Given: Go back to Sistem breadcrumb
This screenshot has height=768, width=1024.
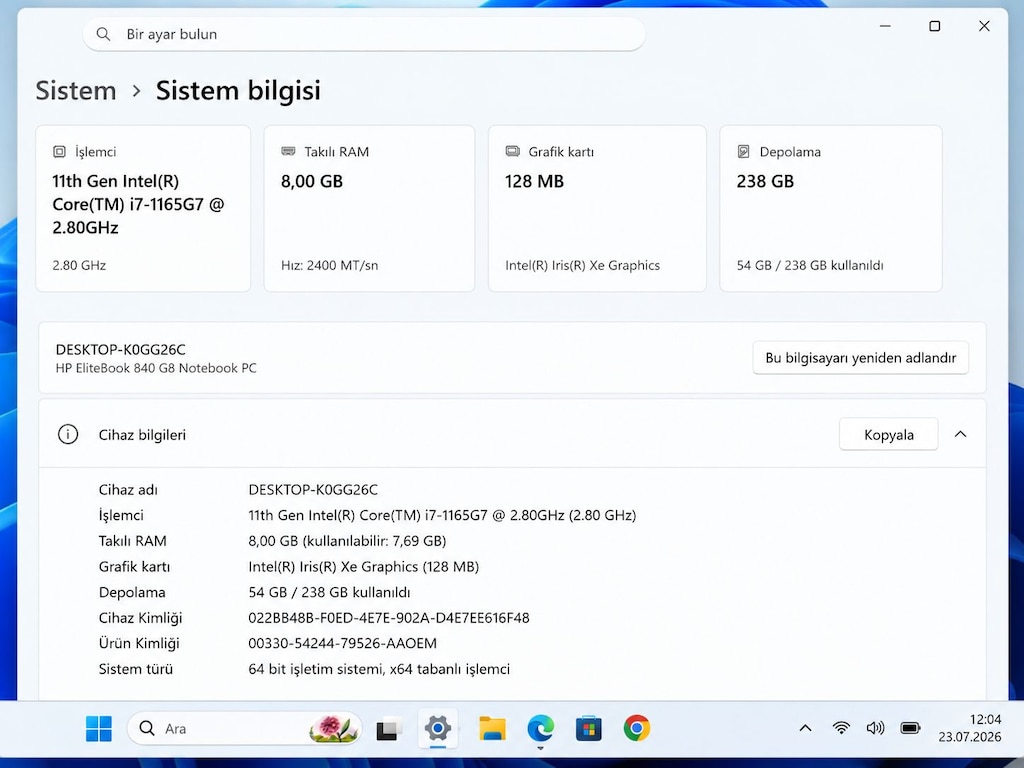Looking at the screenshot, I should [x=76, y=90].
